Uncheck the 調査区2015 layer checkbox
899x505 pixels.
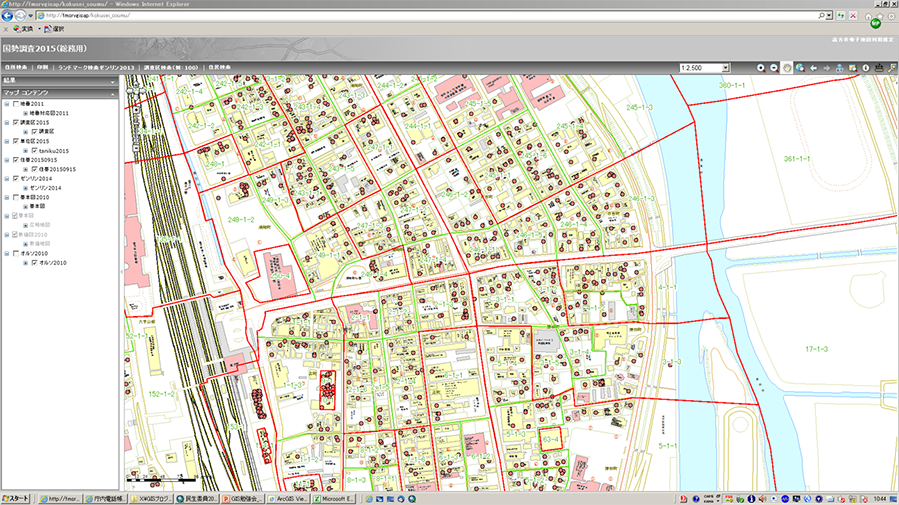click(14, 122)
